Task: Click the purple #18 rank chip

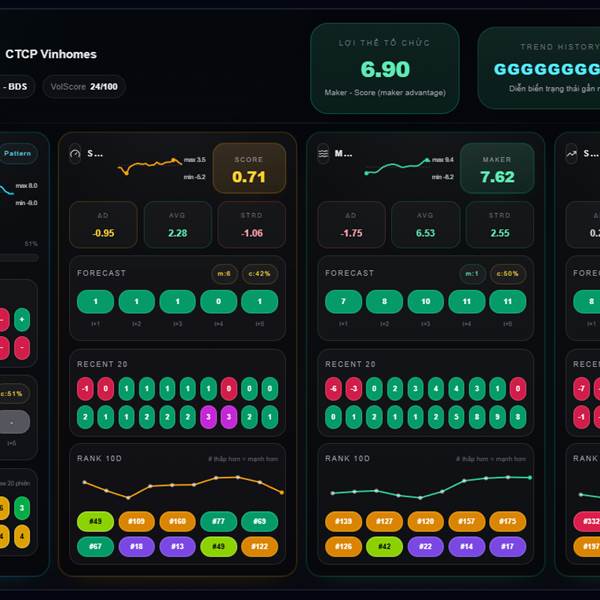Action: pos(137,546)
